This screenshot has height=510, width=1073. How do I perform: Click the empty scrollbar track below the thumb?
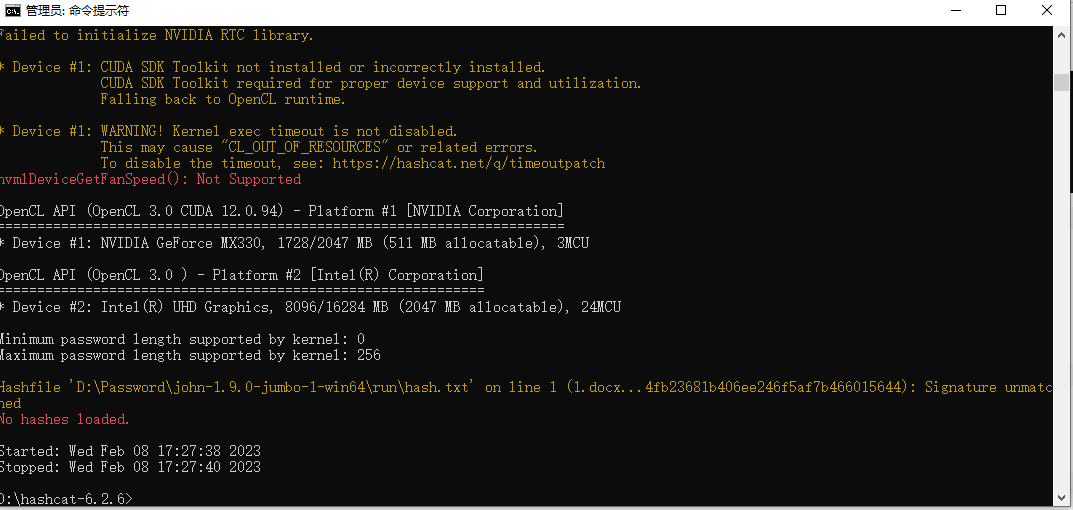[1061, 294]
